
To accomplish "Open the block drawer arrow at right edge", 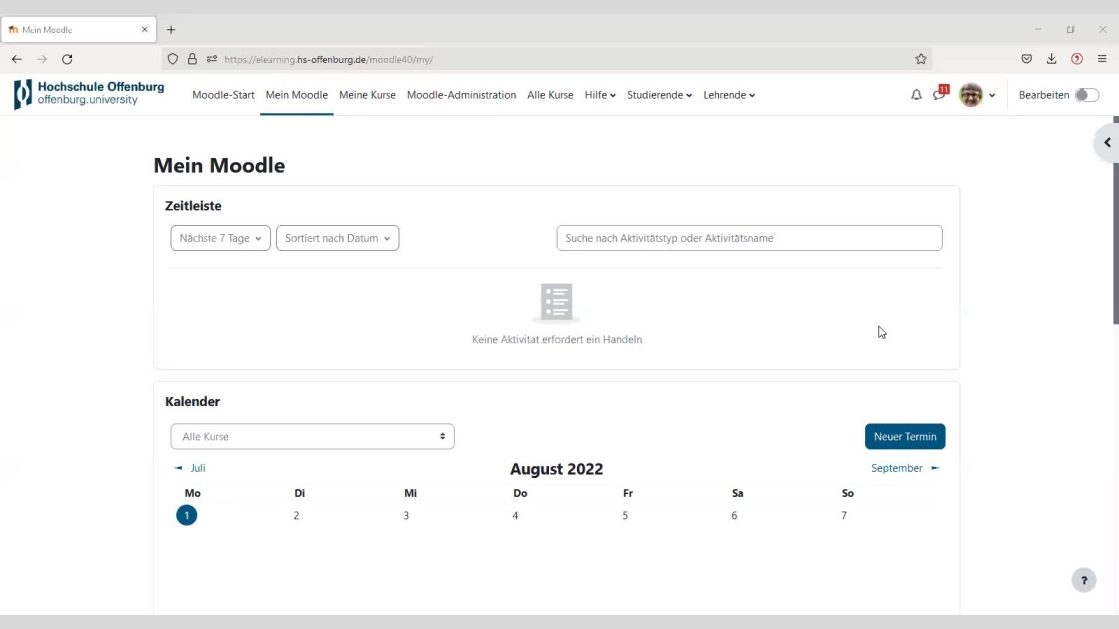I will click(1107, 143).
